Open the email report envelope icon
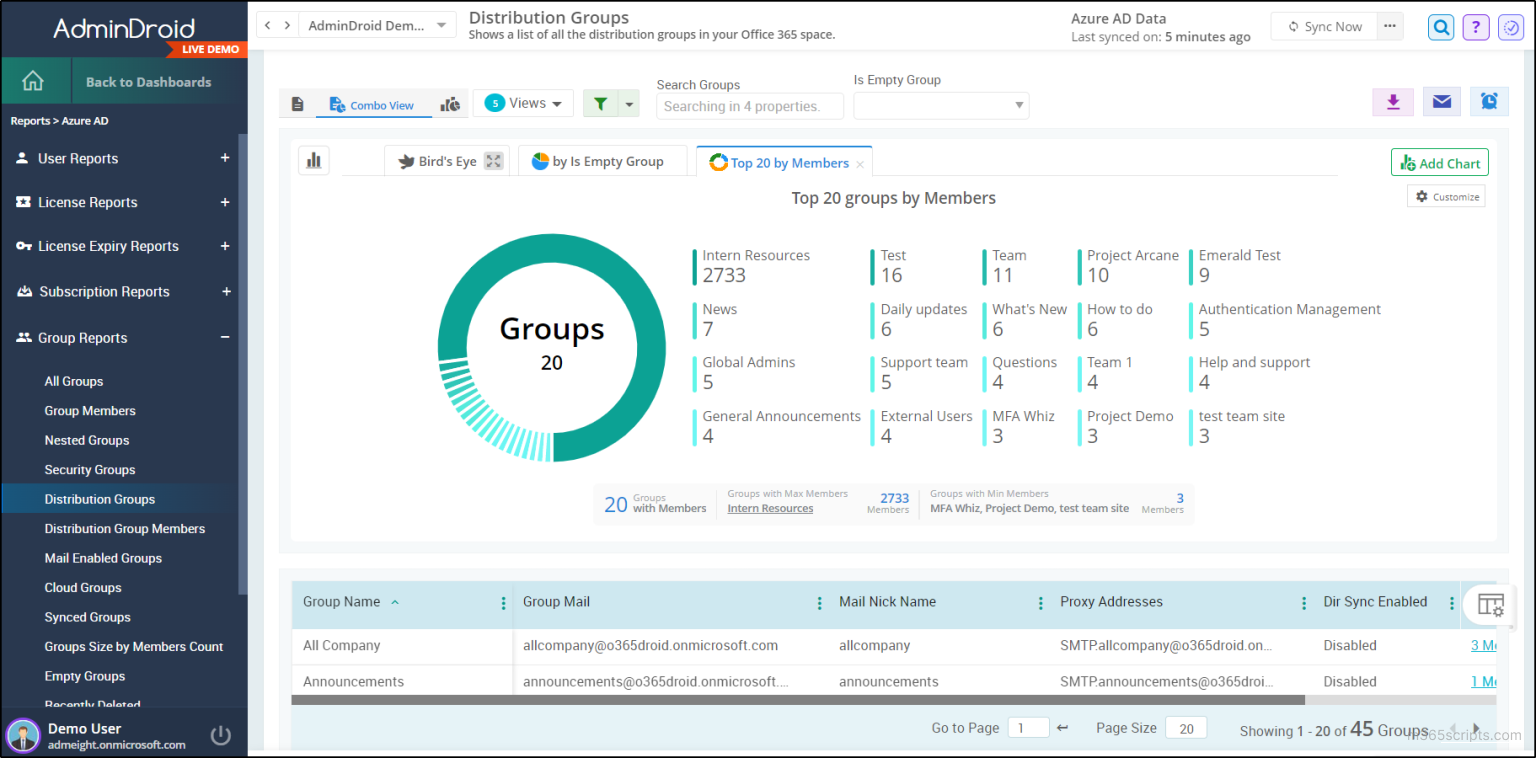This screenshot has width=1536, height=758. coord(1441,101)
